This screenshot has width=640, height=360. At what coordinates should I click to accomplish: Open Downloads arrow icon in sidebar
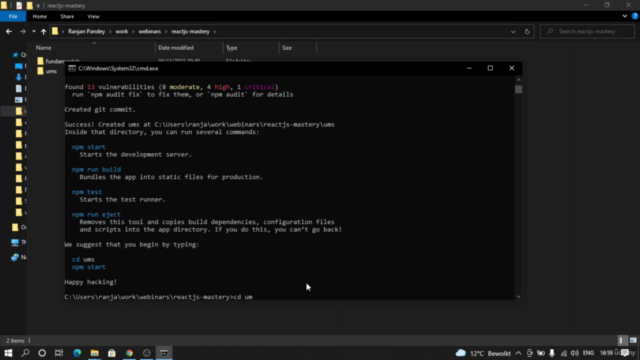coord(18,77)
